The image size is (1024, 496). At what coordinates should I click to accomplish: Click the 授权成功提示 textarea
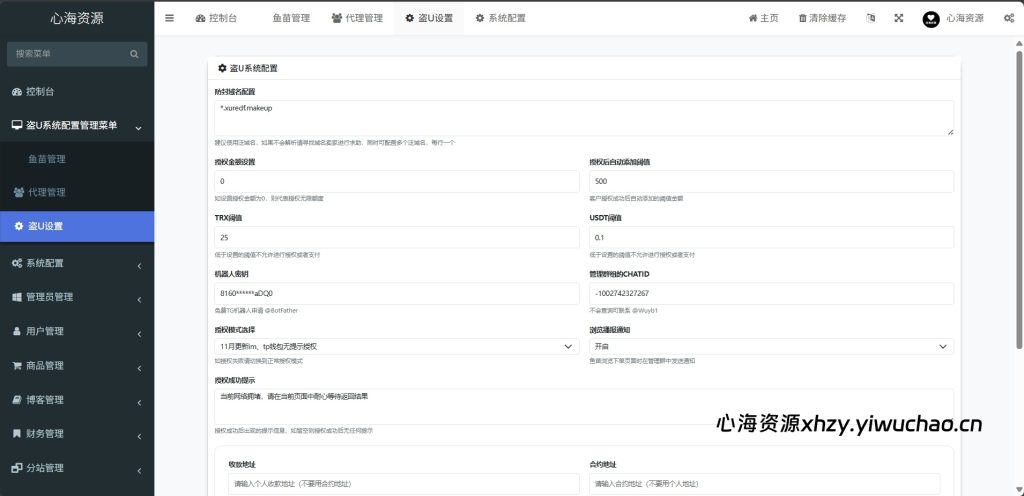pyautogui.click(x=584, y=407)
